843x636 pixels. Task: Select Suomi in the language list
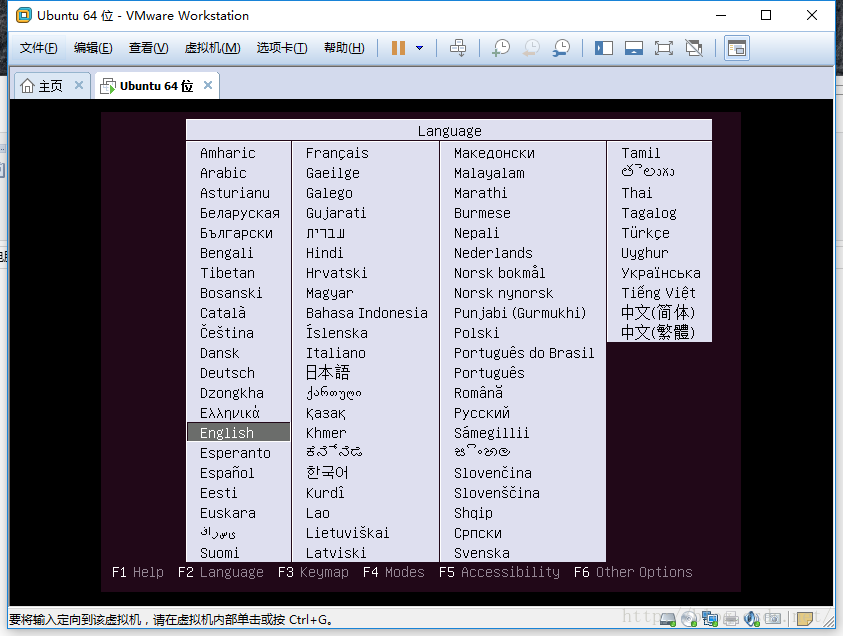coord(219,553)
